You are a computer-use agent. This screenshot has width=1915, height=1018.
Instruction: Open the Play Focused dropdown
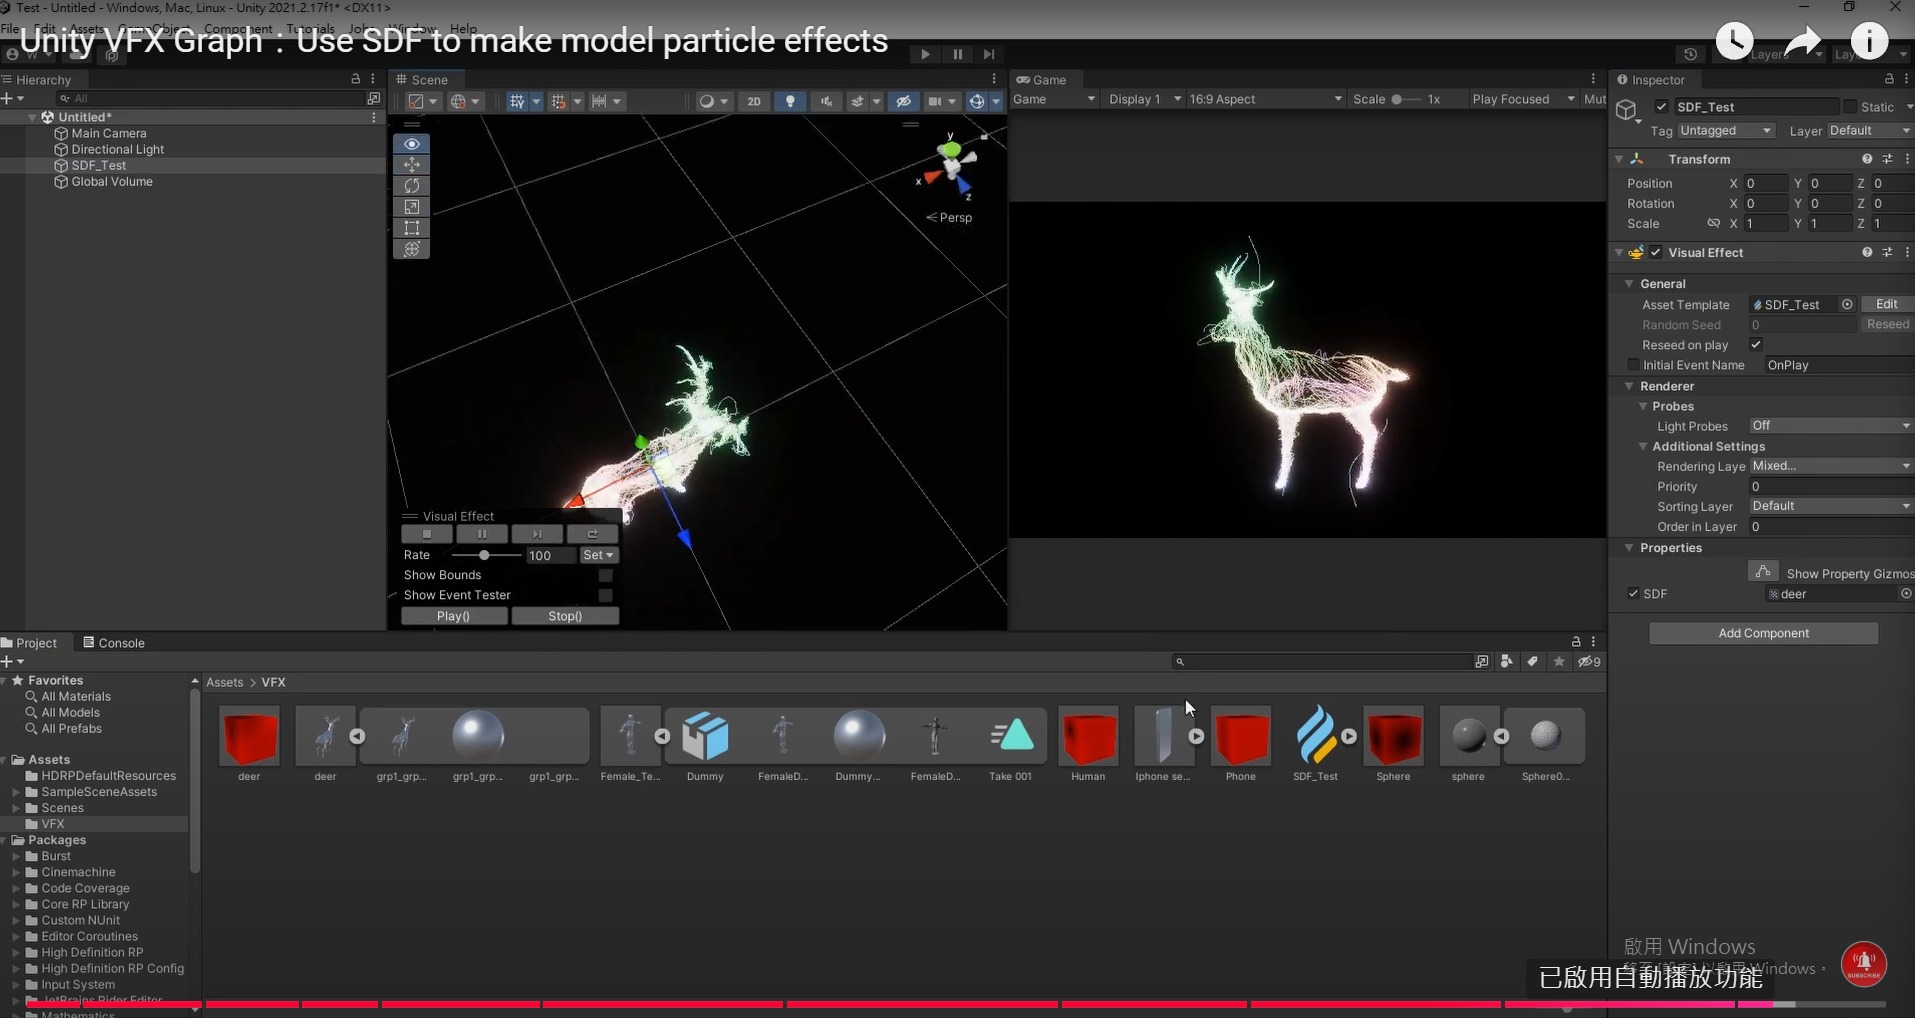pos(1522,99)
